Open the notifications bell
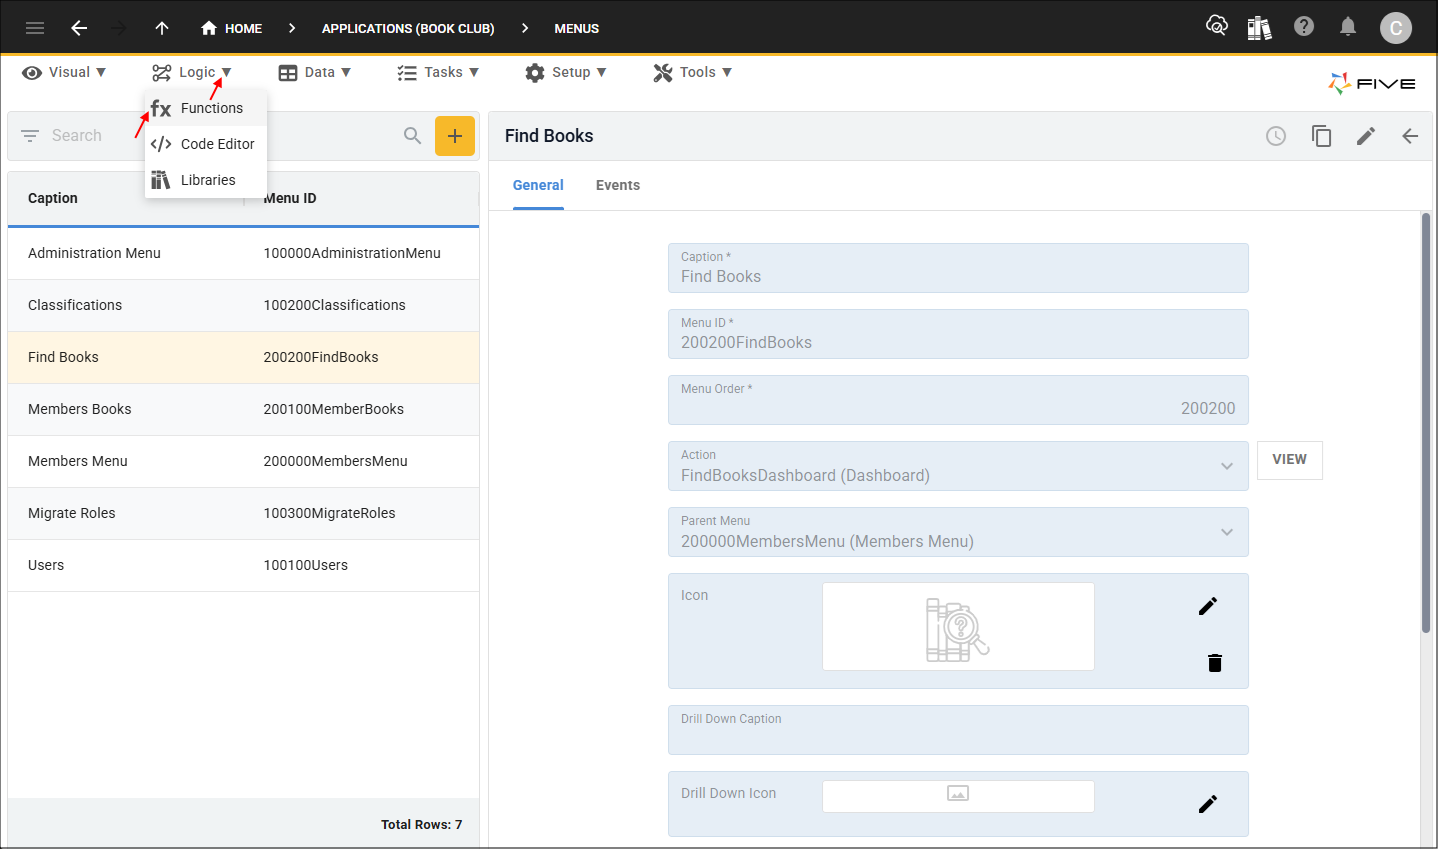This screenshot has width=1438, height=849. 1348,27
